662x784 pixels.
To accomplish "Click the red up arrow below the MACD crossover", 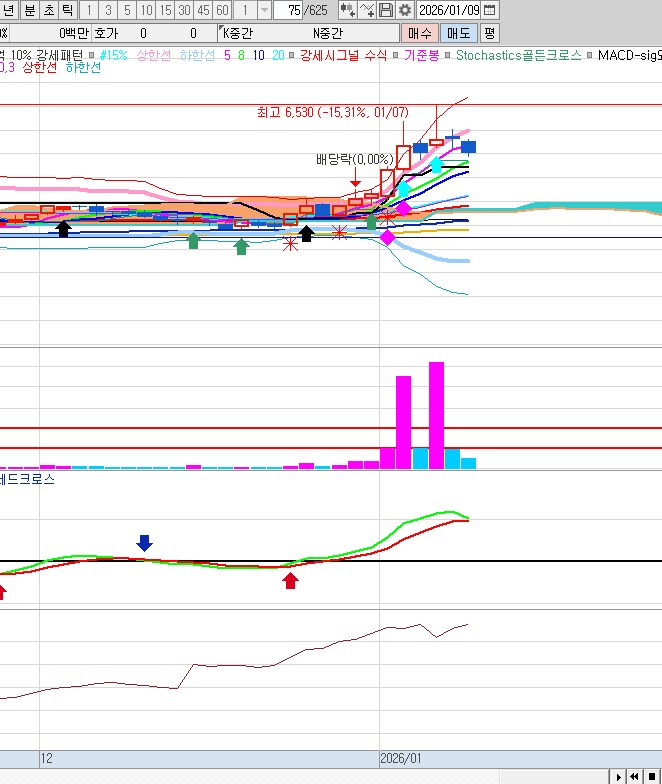I will [x=290, y=580].
